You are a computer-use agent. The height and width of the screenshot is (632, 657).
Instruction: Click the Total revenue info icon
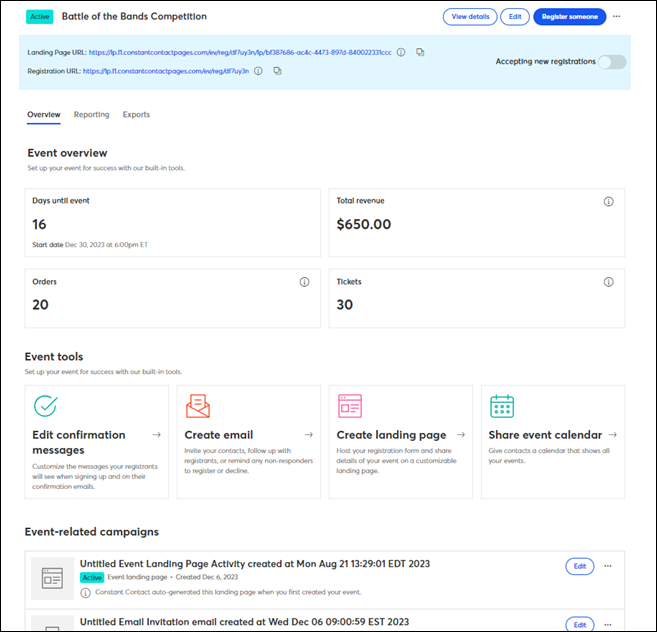(x=608, y=202)
